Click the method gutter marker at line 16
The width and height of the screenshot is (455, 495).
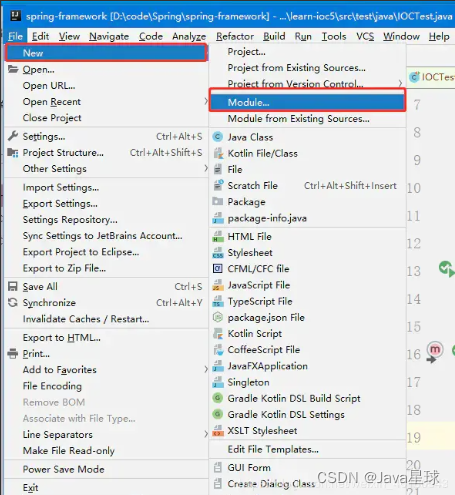click(435, 352)
